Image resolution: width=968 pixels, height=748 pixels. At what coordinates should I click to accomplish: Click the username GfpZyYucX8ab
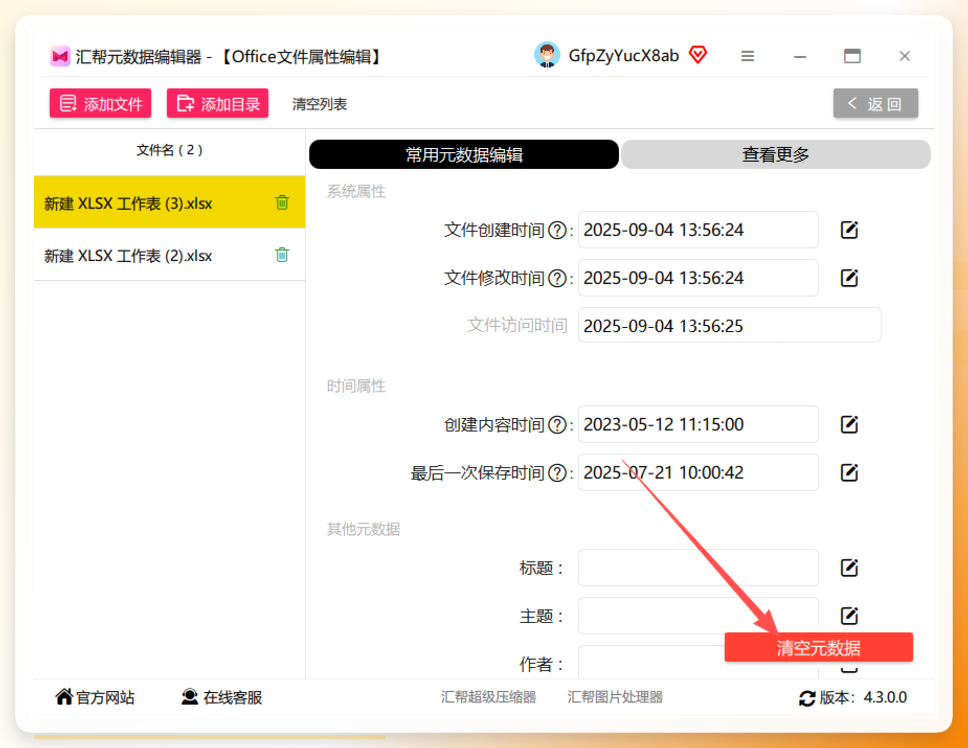click(624, 56)
